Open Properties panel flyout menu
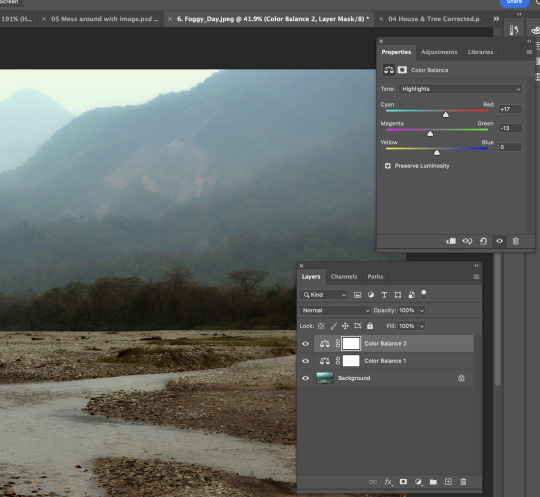The height and width of the screenshot is (497, 540). [529, 52]
